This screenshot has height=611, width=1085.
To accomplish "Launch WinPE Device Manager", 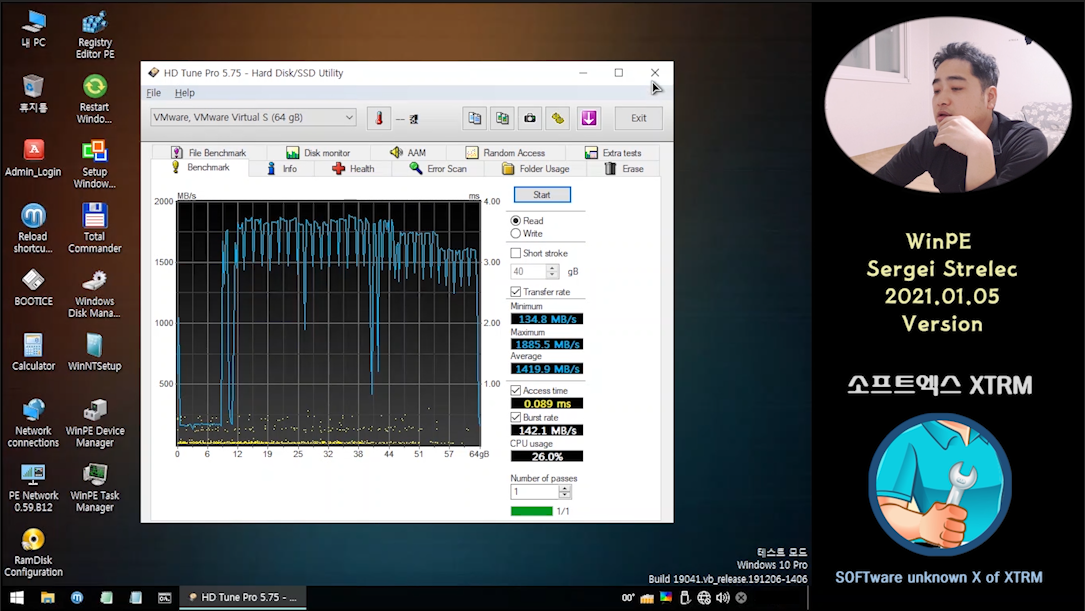I will [x=95, y=423].
